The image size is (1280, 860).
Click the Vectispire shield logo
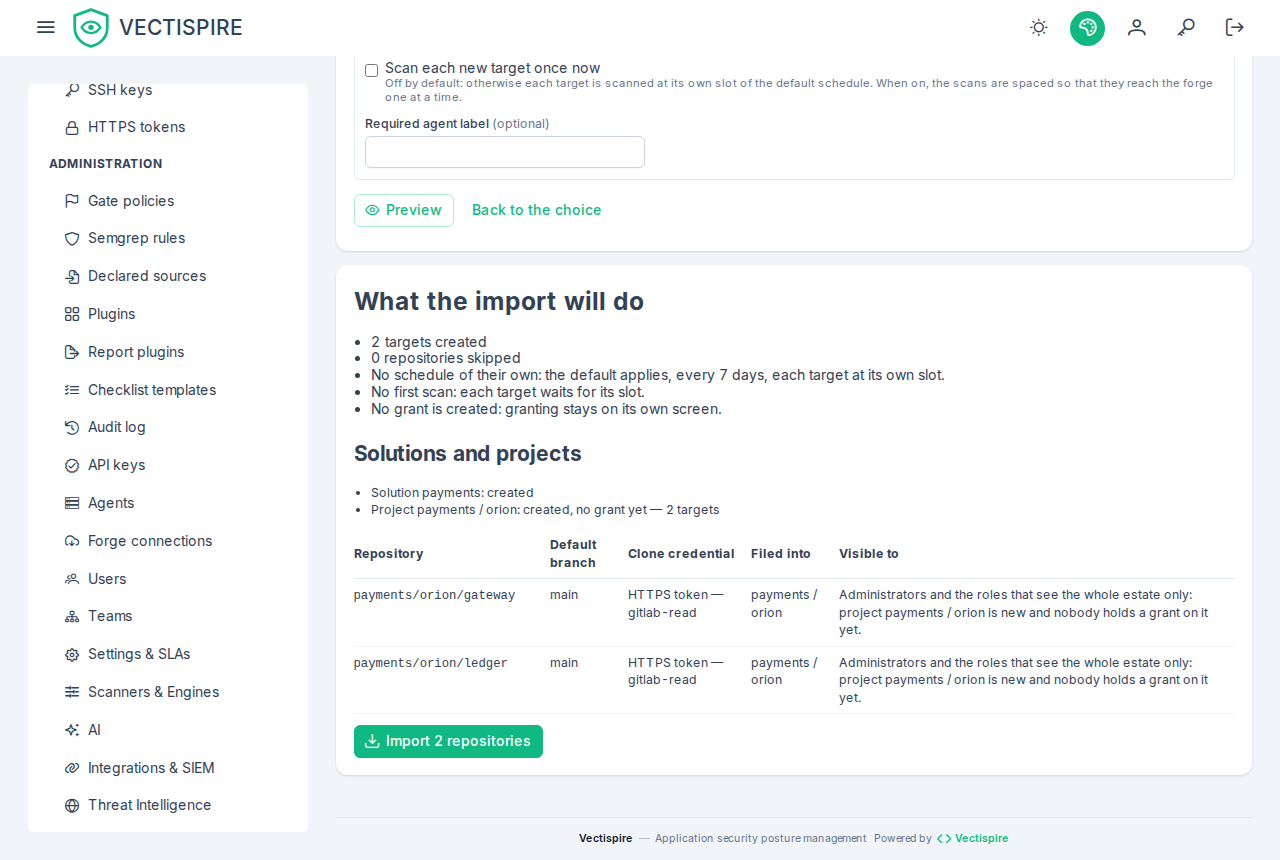91,28
